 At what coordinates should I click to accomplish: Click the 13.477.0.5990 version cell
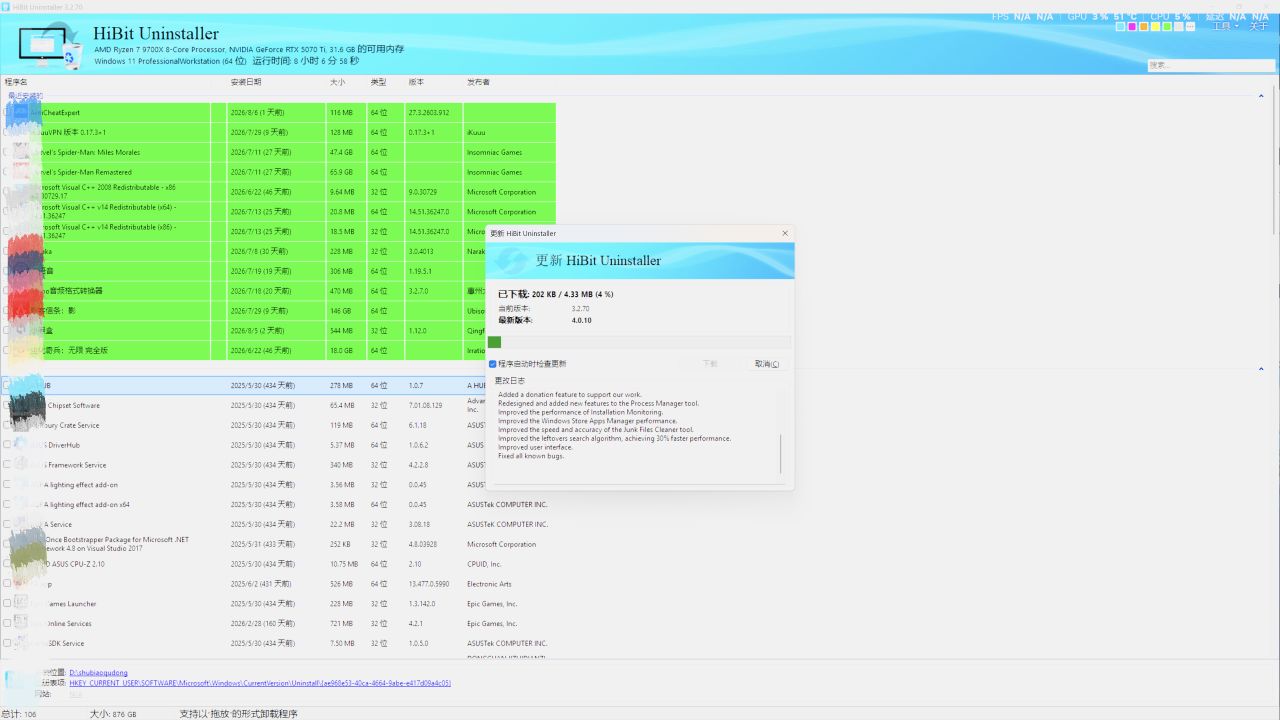[429, 584]
